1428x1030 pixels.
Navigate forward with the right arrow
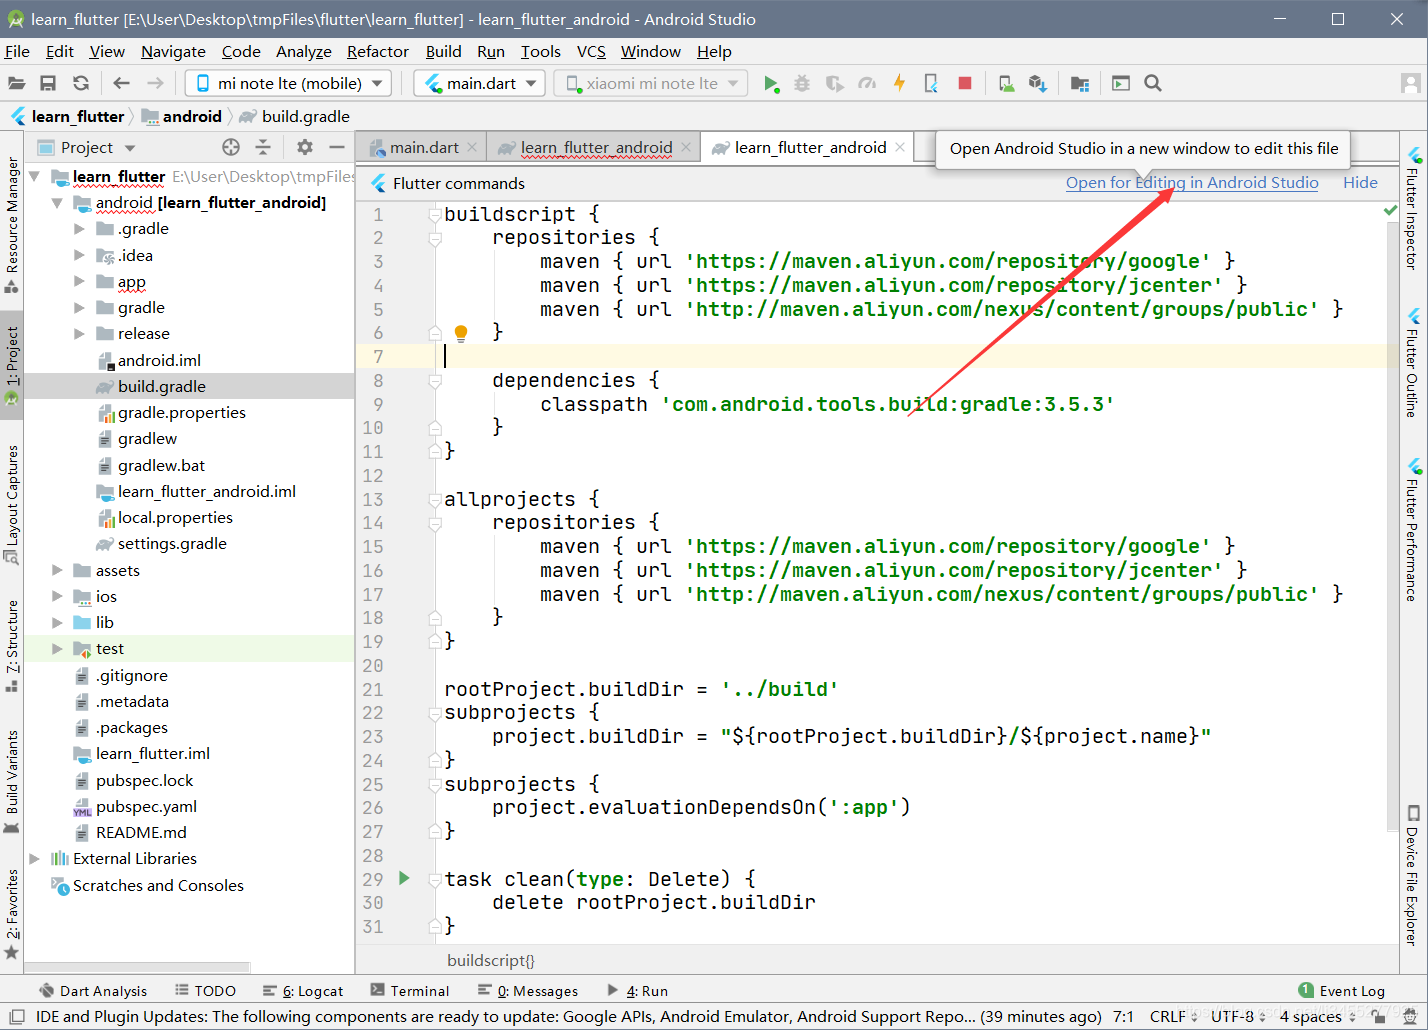pyautogui.click(x=155, y=84)
